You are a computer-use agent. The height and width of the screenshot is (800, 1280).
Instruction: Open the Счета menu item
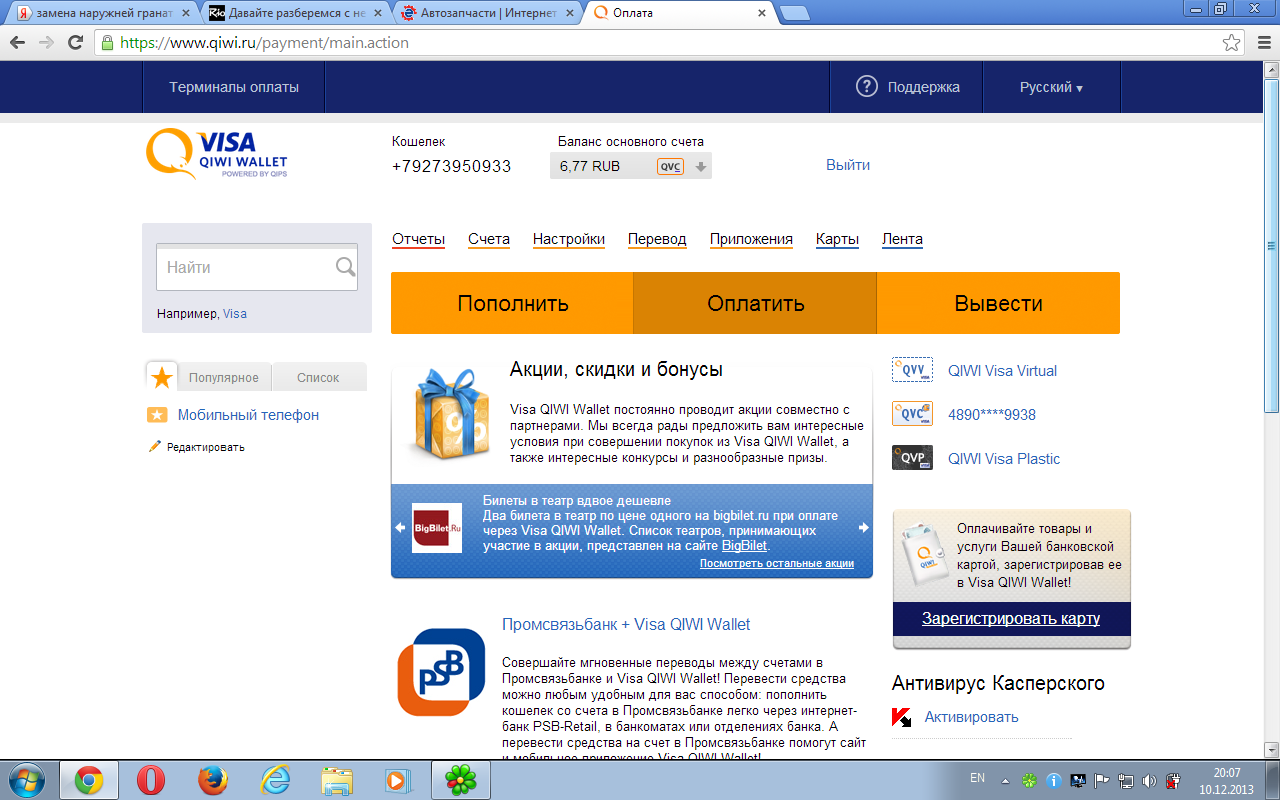(489, 239)
